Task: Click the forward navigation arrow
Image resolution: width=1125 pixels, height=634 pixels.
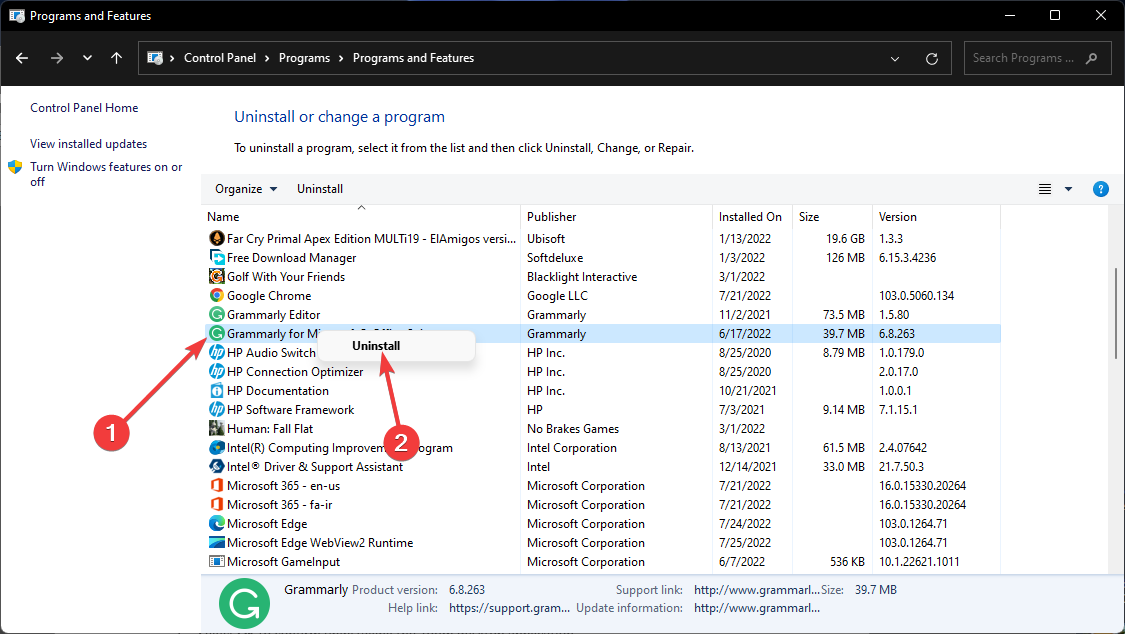Action: pos(57,58)
